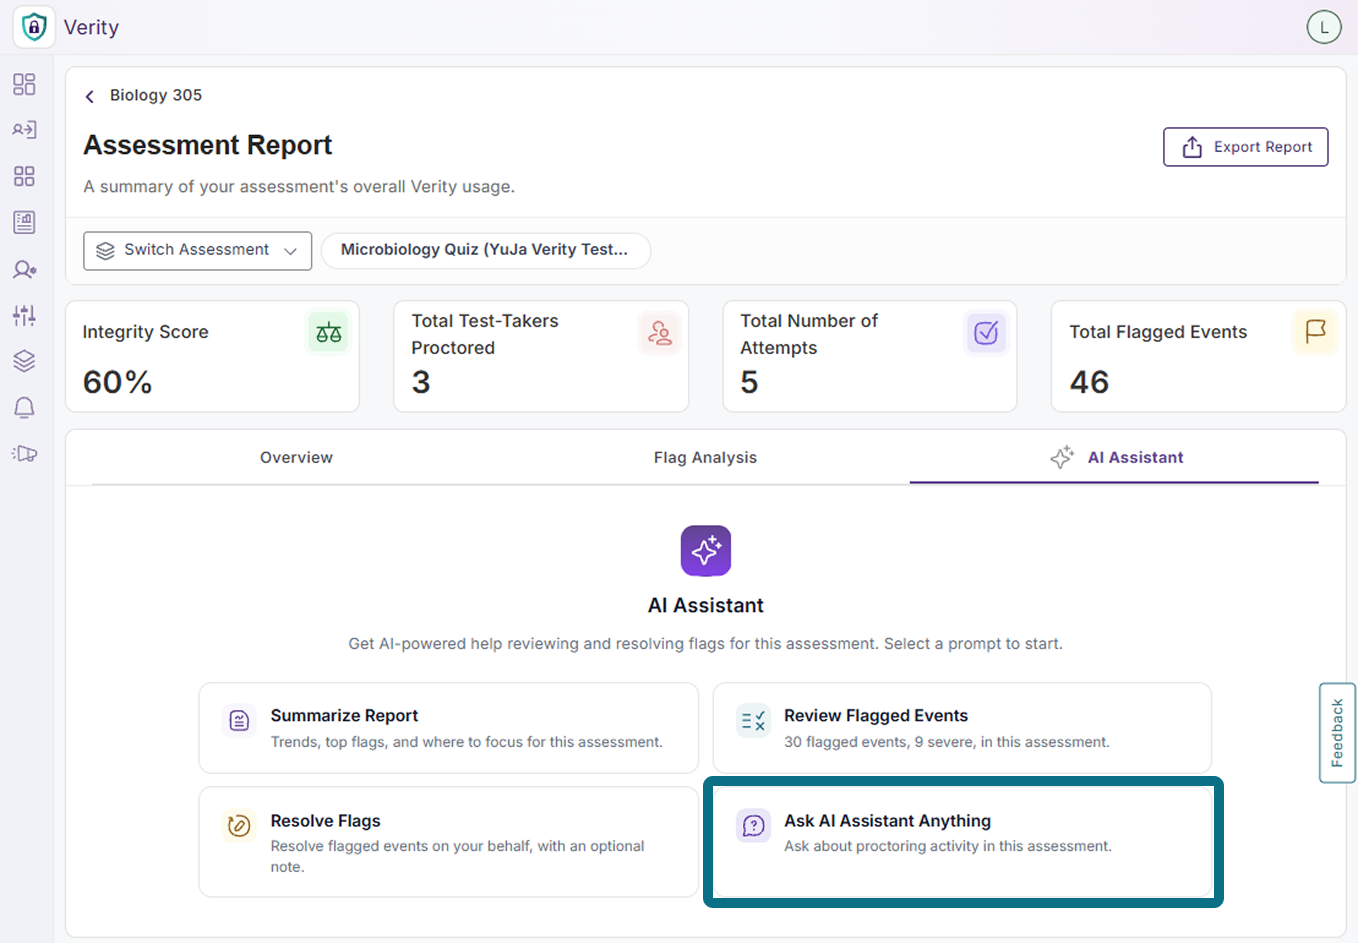Click the Total Number of Attempts value 5

click(x=749, y=382)
